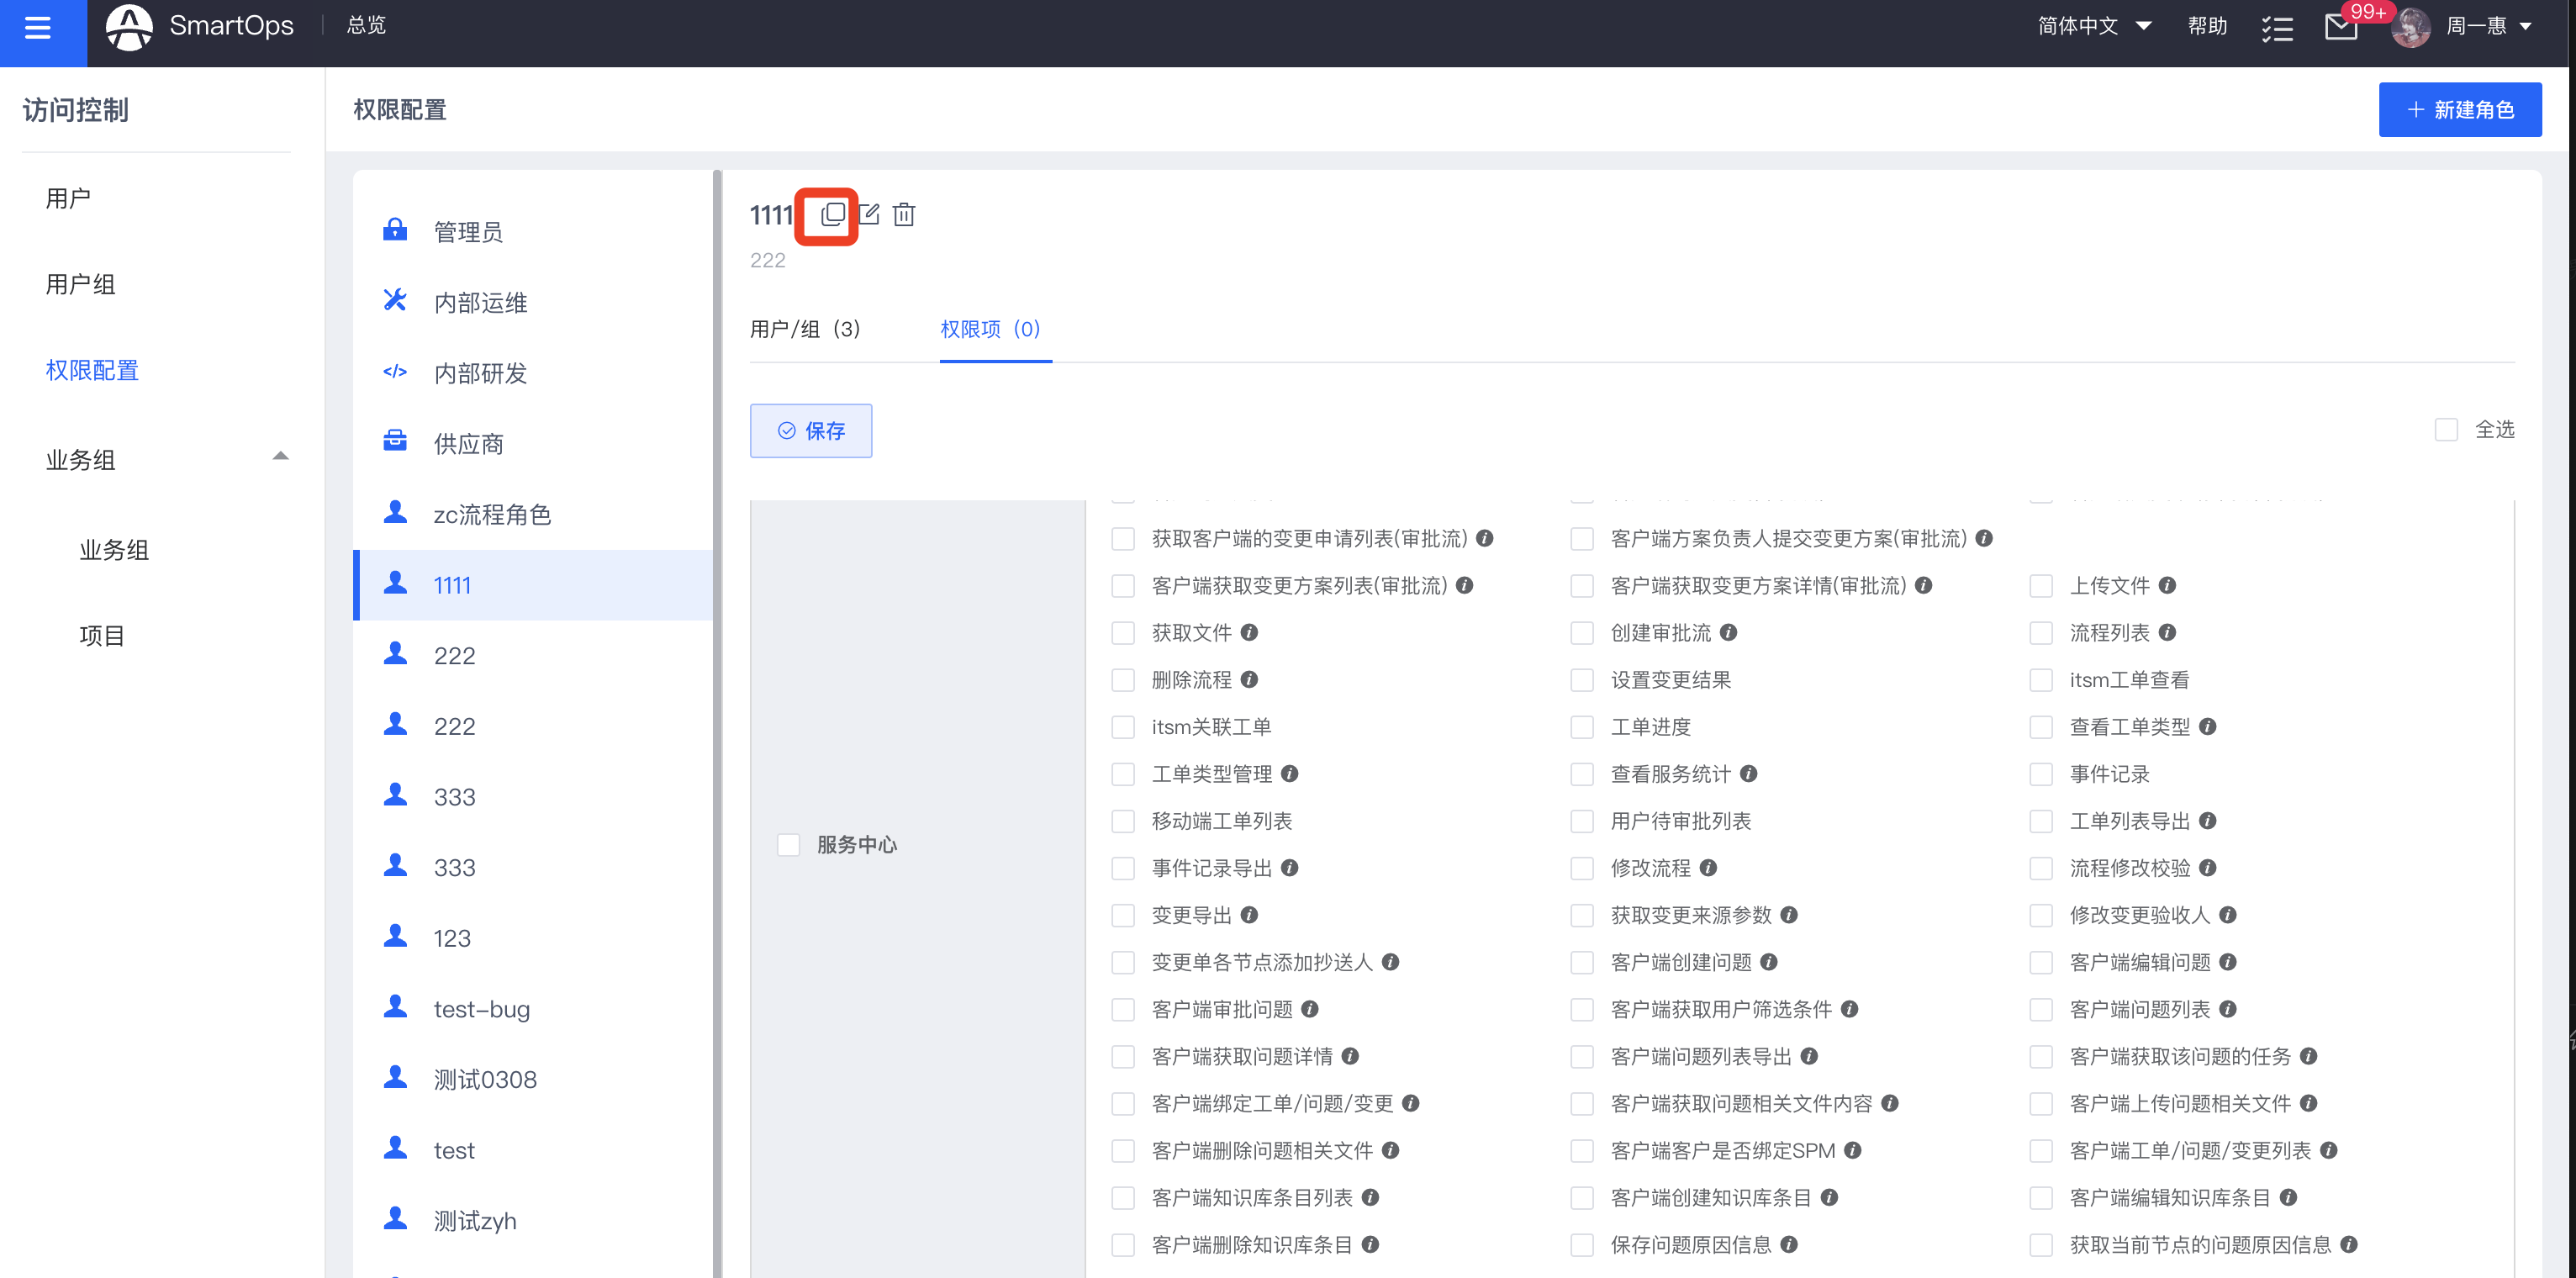Check the 服务中心 checkbox
This screenshot has width=2576, height=1278.
point(789,844)
